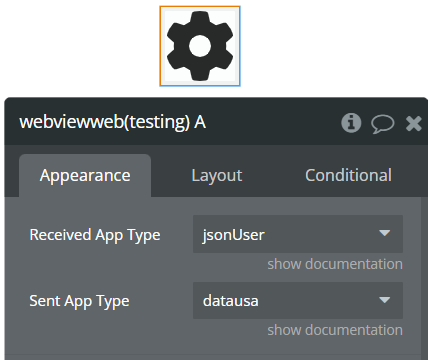The height and width of the screenshot is (360, 428).
Task: Close the webviewweb(testing) A property panel
Action: (414, 123)
